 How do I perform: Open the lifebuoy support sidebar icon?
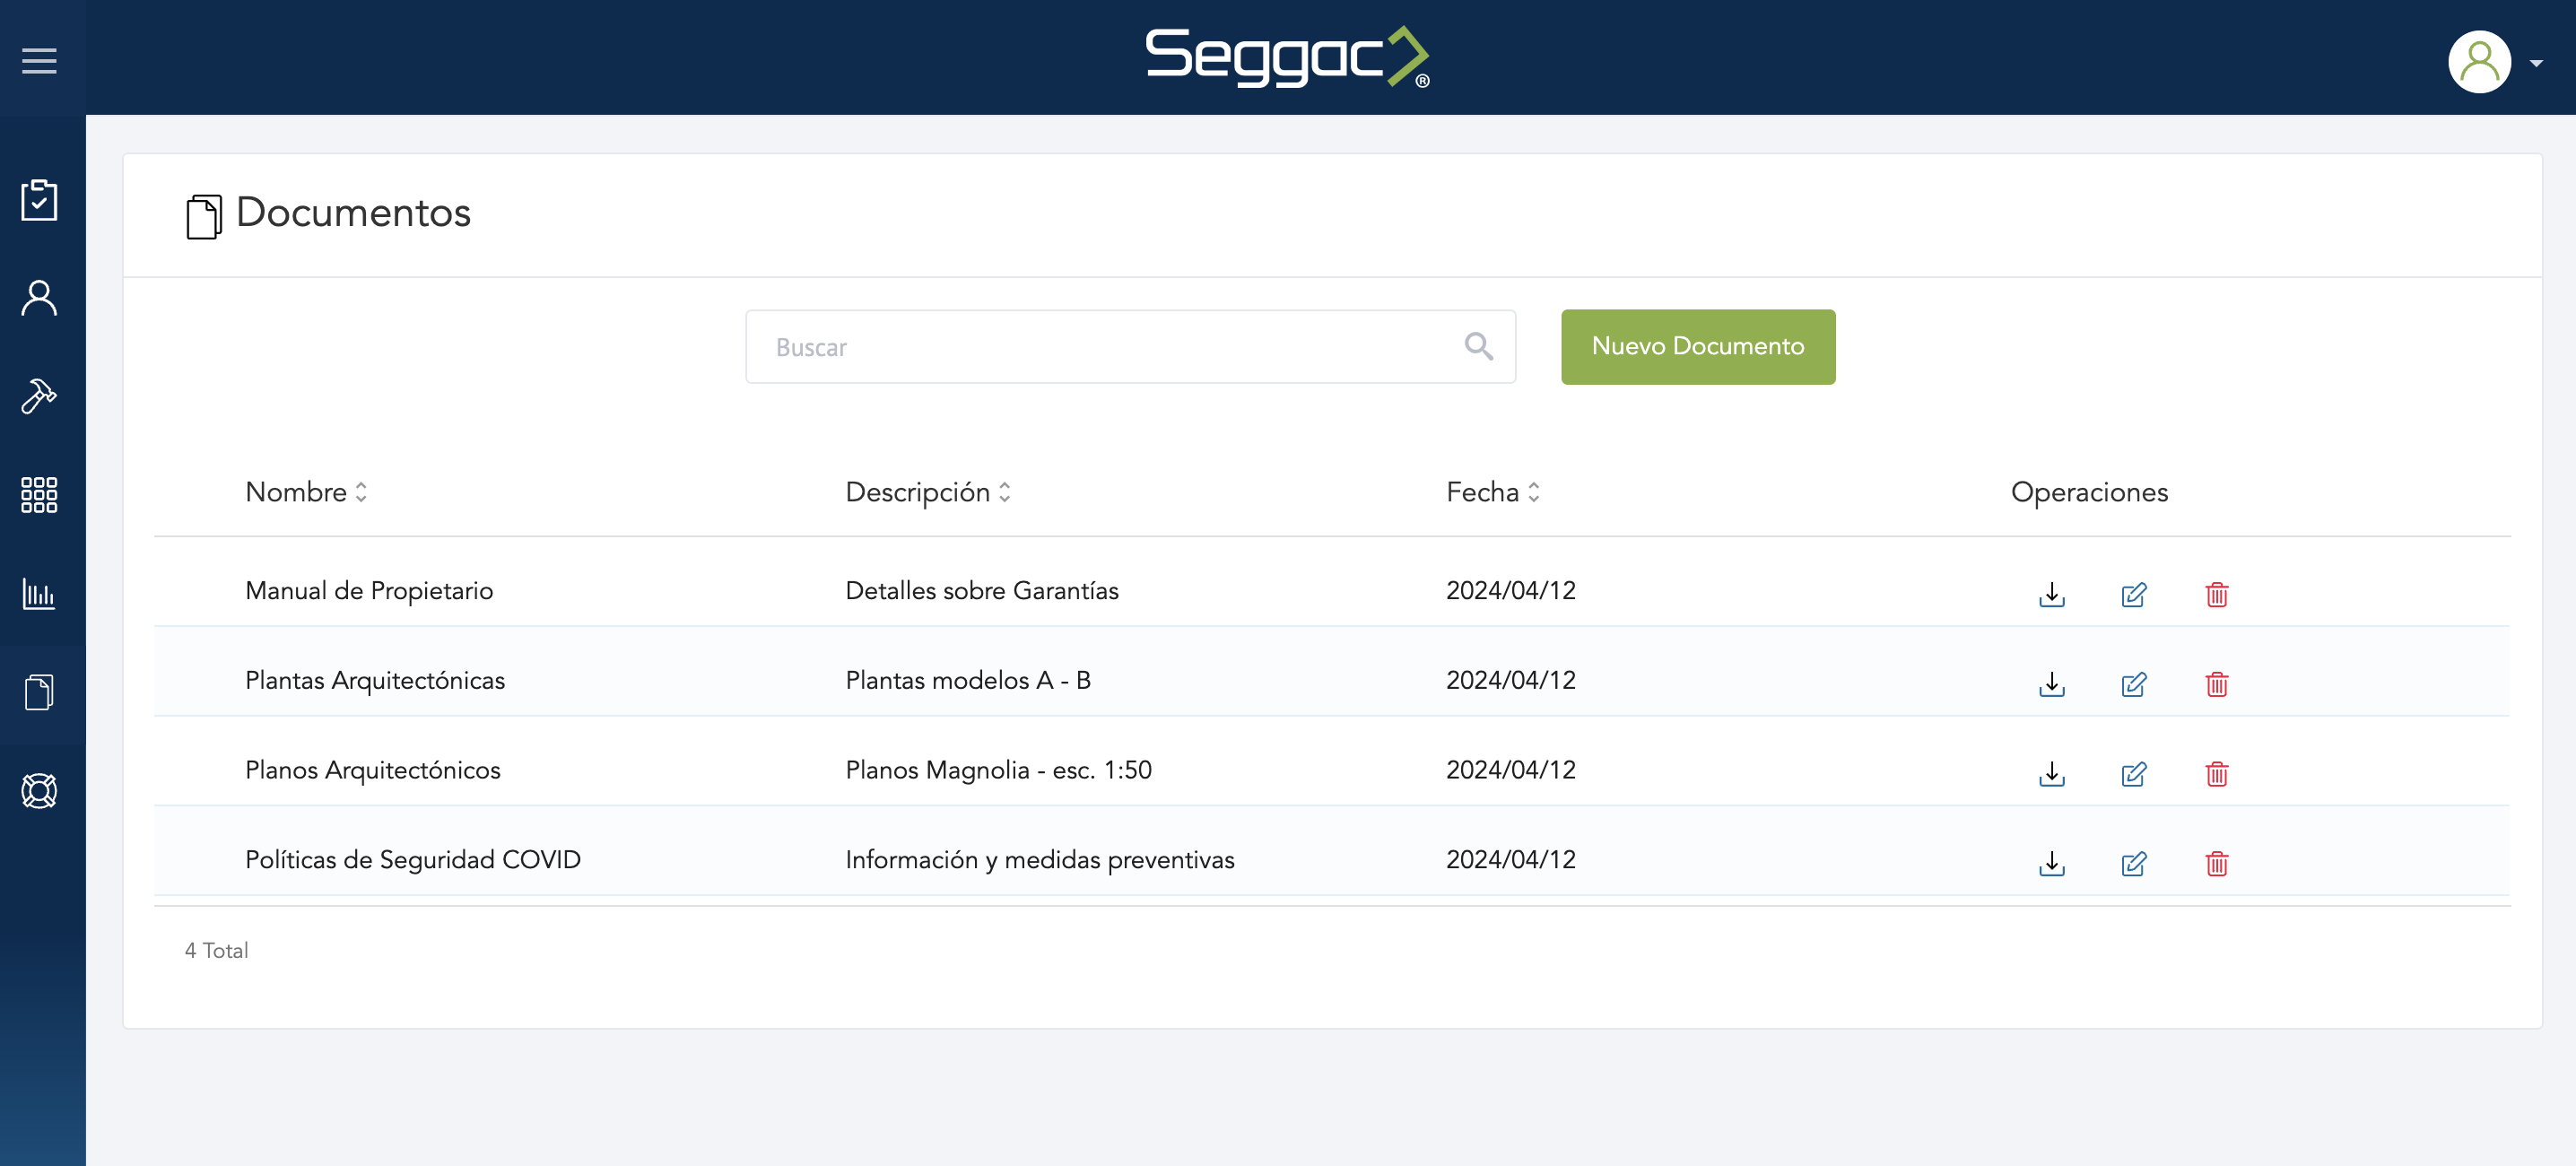point(39,790)
